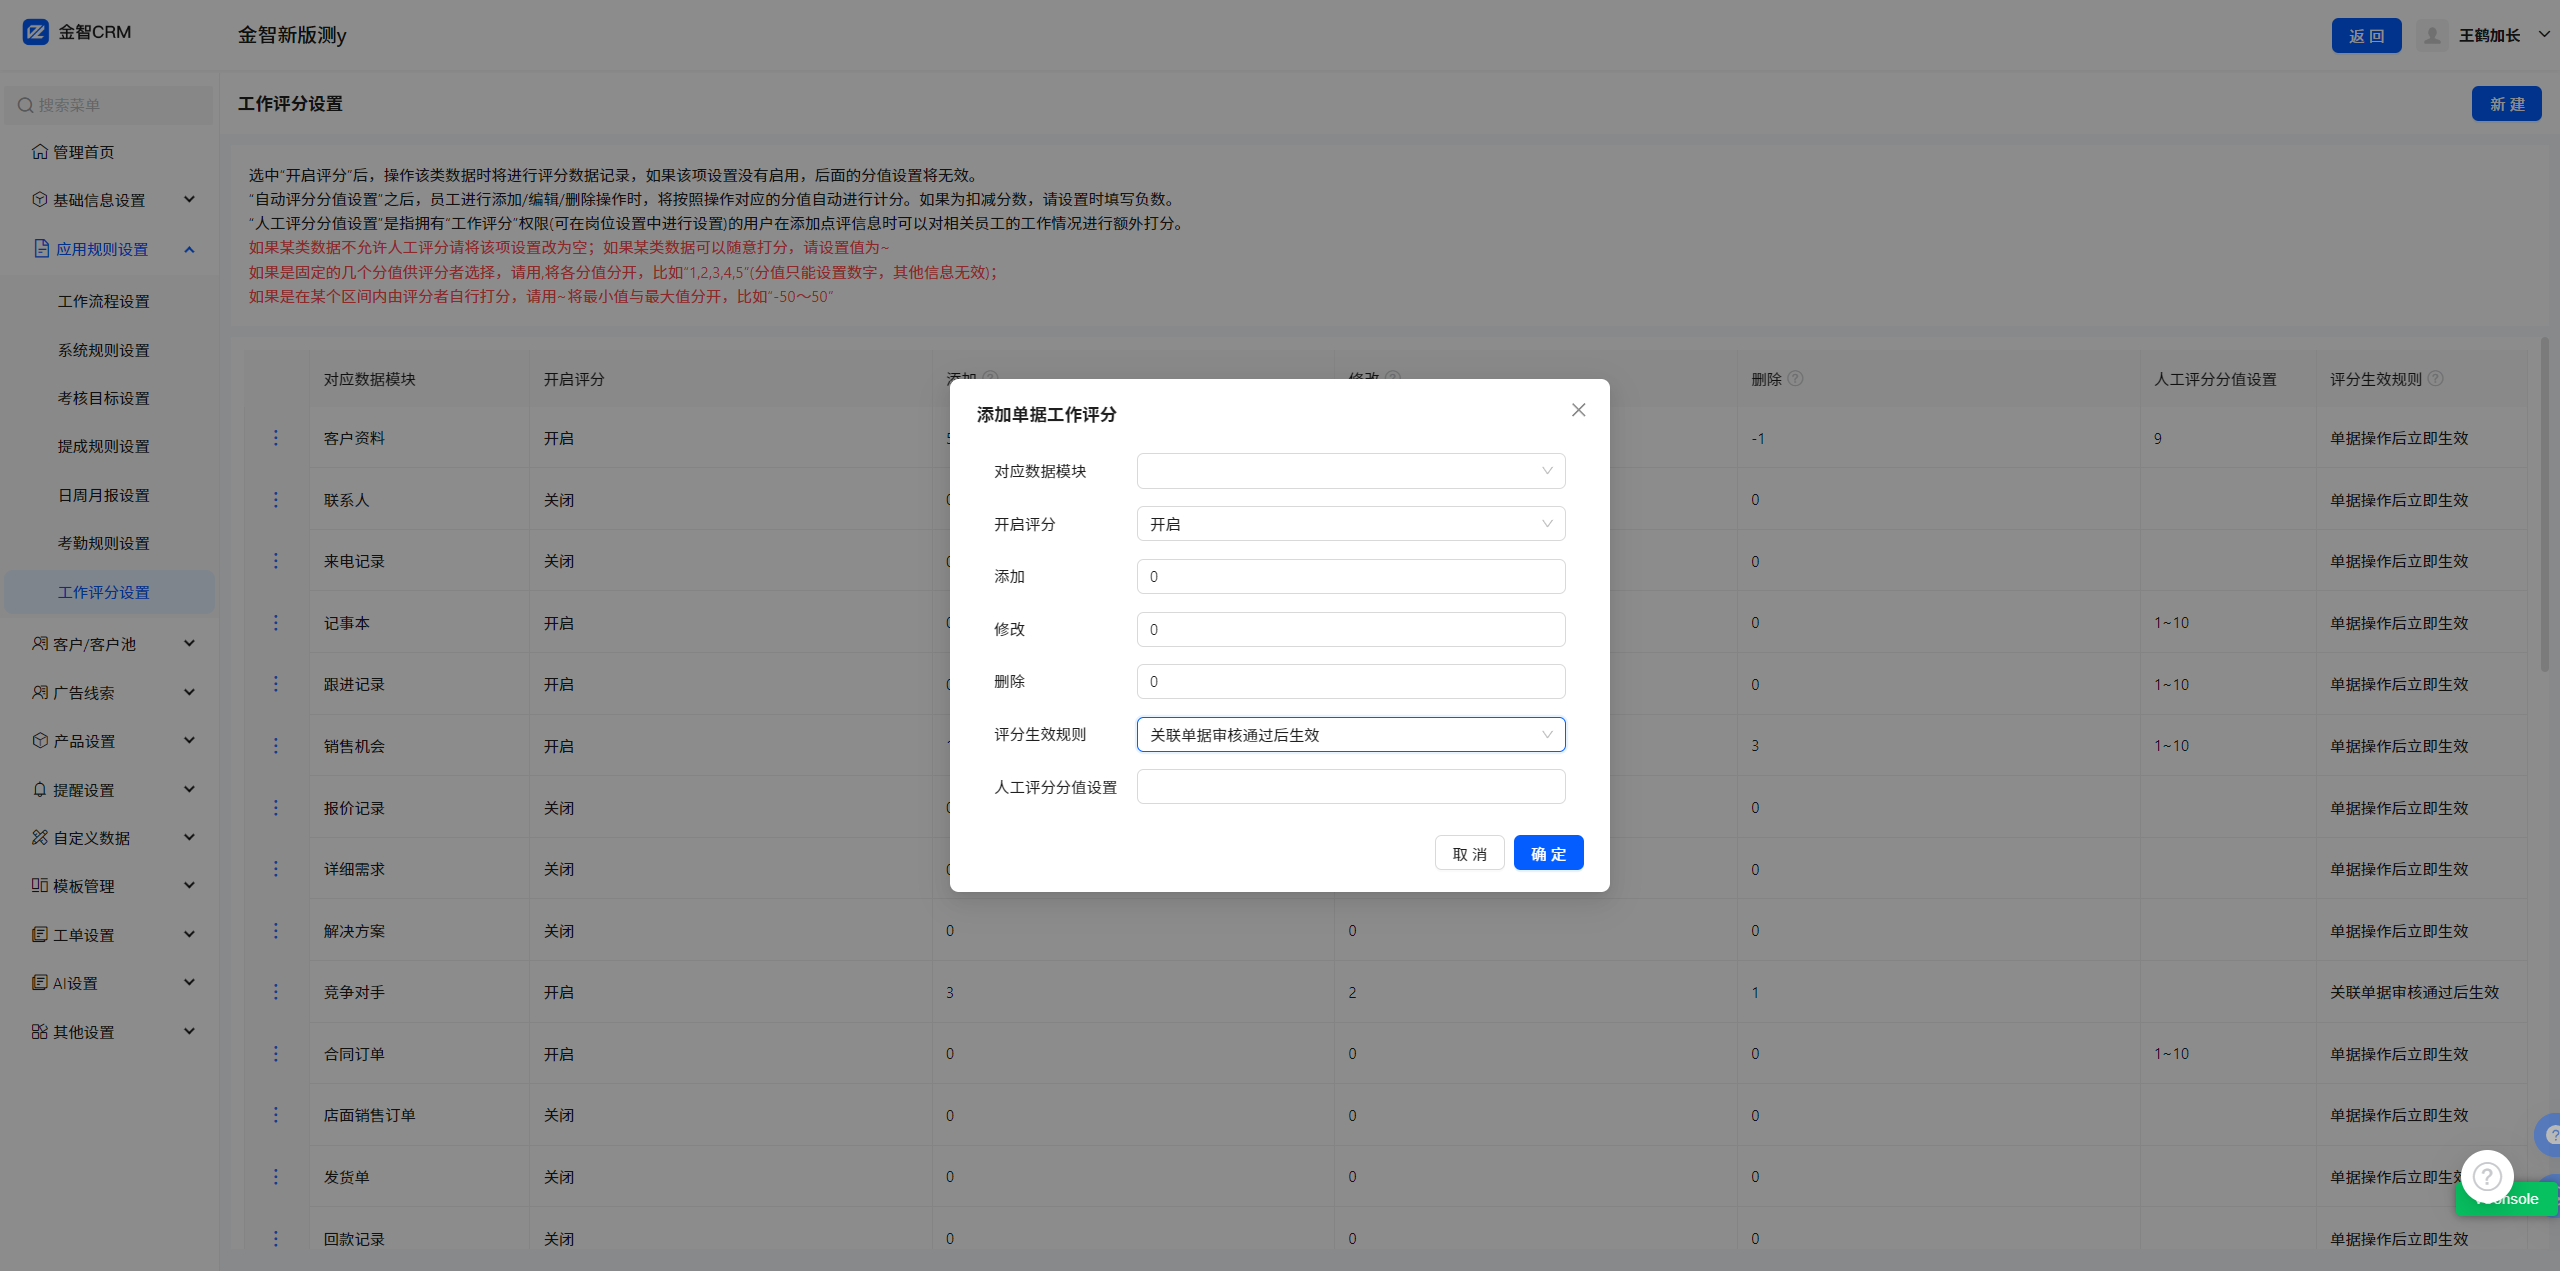The image size is (2560, 1271).
Task: Click the 搜索菜单 search box
Action: click(x=110, y=105)
